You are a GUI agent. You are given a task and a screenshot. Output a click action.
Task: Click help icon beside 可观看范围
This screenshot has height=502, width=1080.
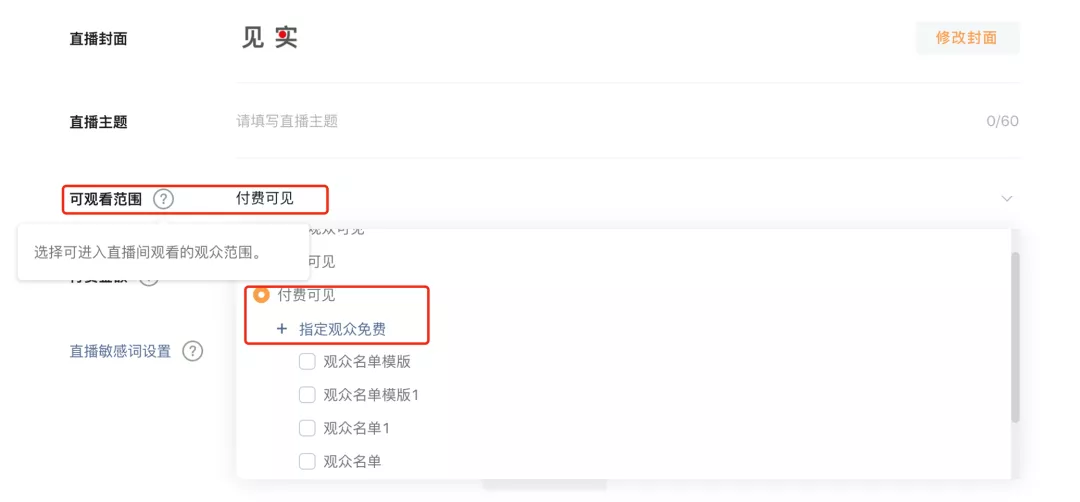tap(163, 199)
